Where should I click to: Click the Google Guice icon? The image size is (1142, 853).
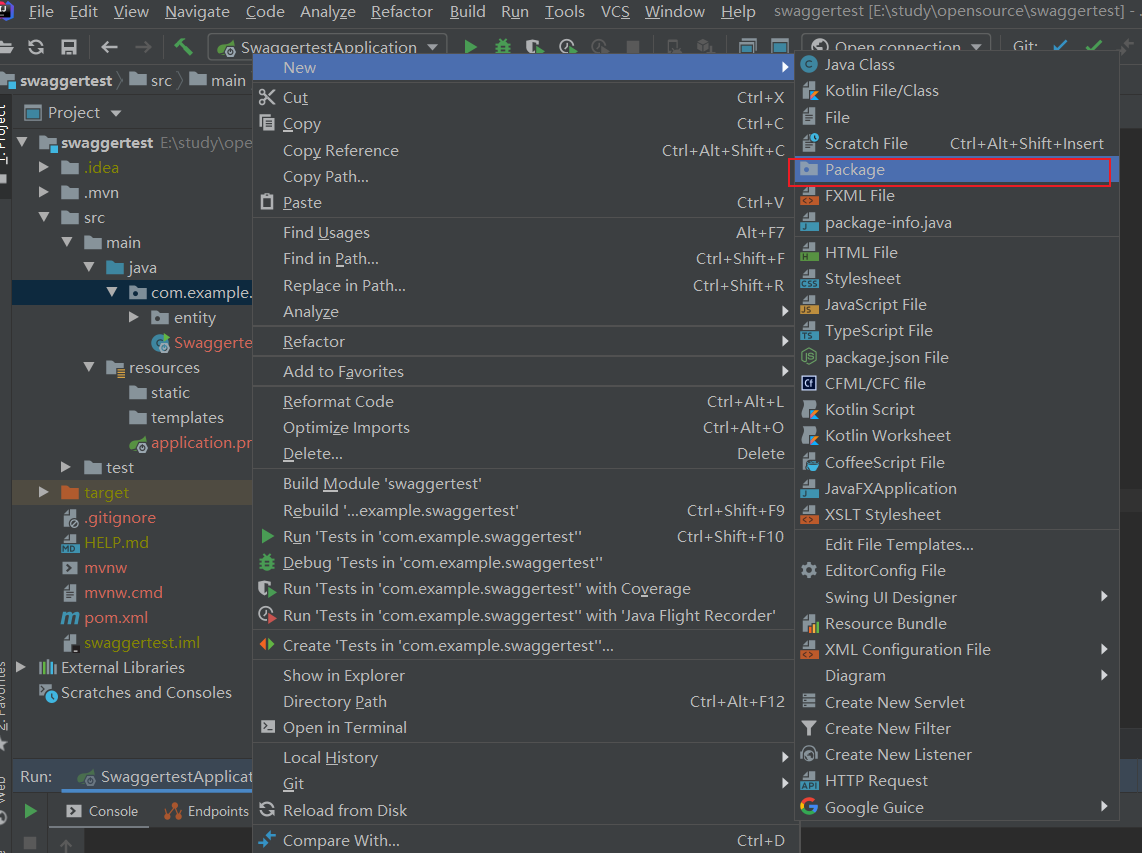pyautogui.click(x=808, y=806)
